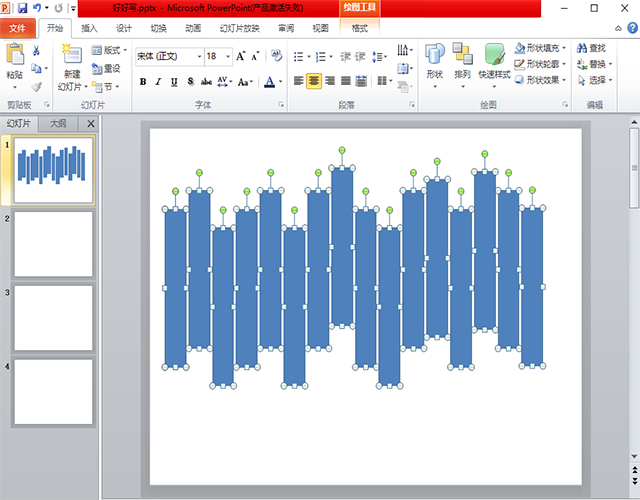This screenshot has height=500, width=640.
Task: Save the presentation using the floppy icon
Action: [22, 8]
